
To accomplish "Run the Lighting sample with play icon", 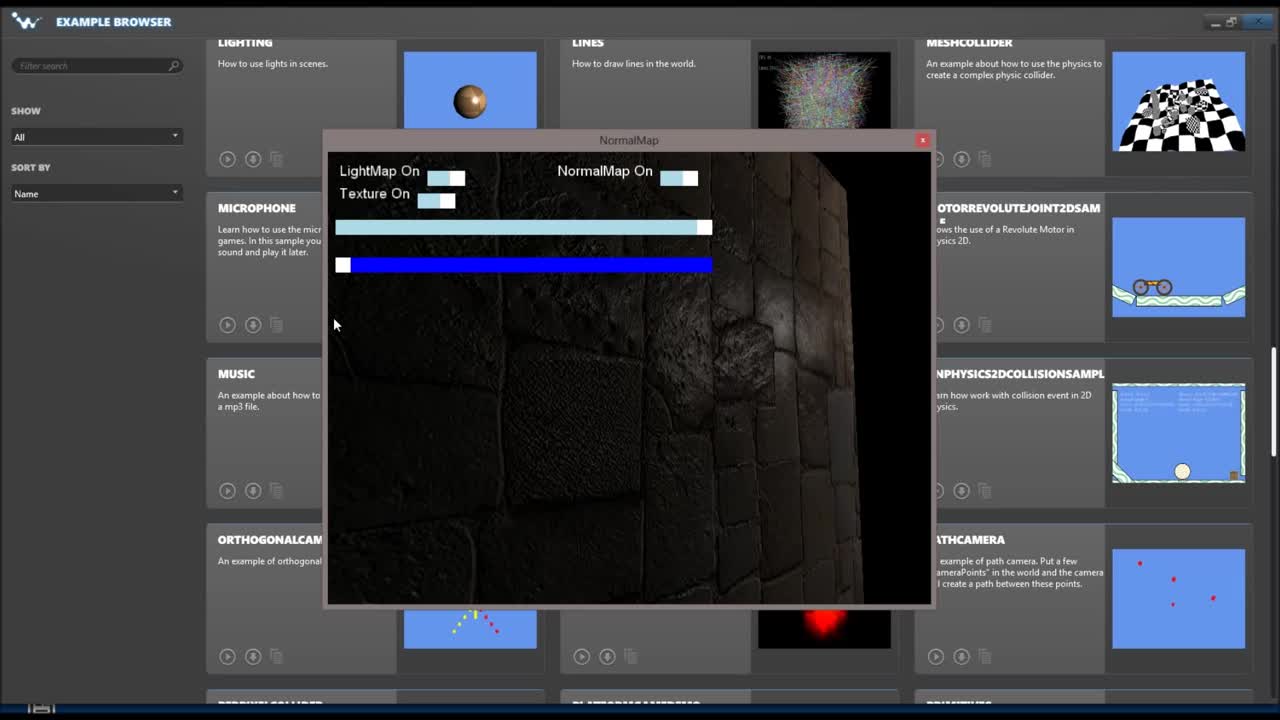I will pos(227,159).
